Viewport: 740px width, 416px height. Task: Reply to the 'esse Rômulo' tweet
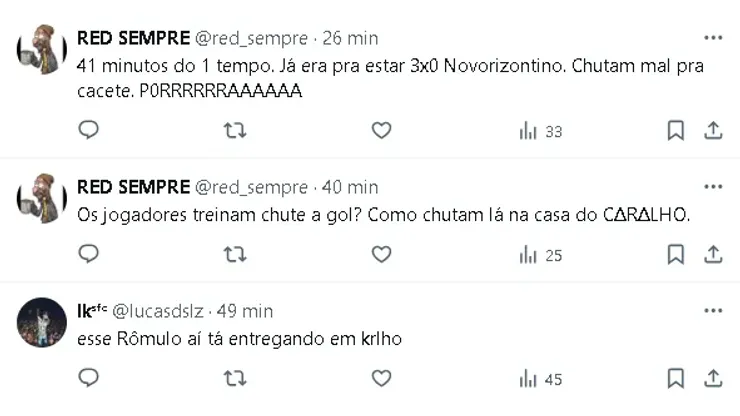pos(89,379)
